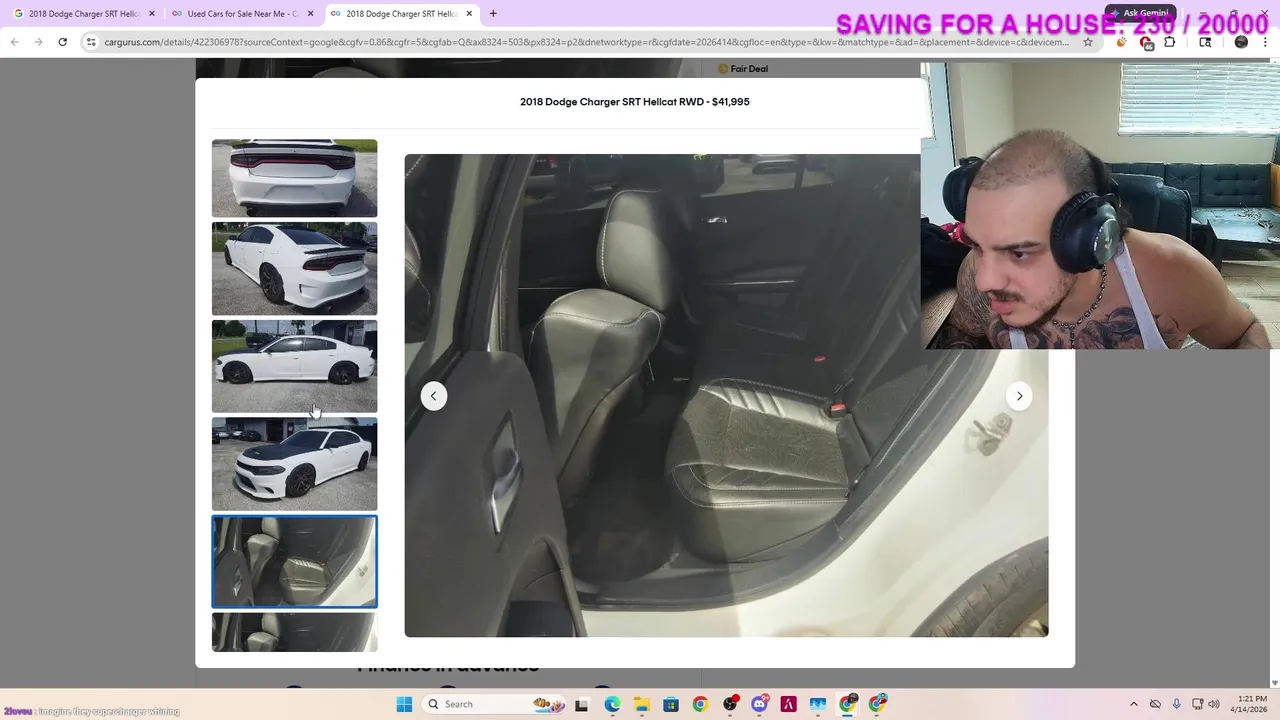Image resolution: width=1280 pixels, height=720 pixels.
Task: Show the previous photo with left arrow
Action: (x=433, y=396)
